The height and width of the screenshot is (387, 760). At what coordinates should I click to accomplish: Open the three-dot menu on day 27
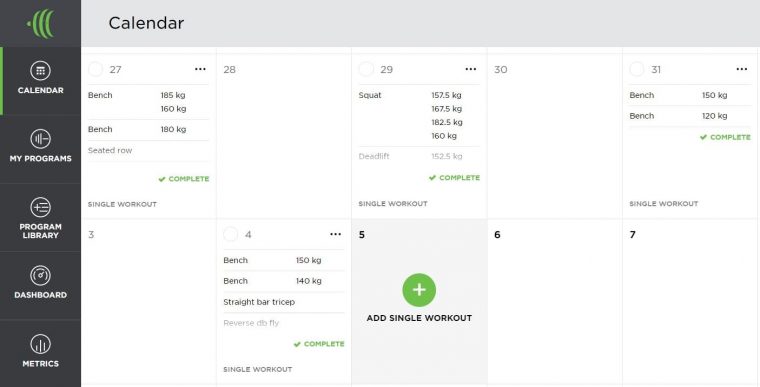pyautogui.click(x=200, y=69)
